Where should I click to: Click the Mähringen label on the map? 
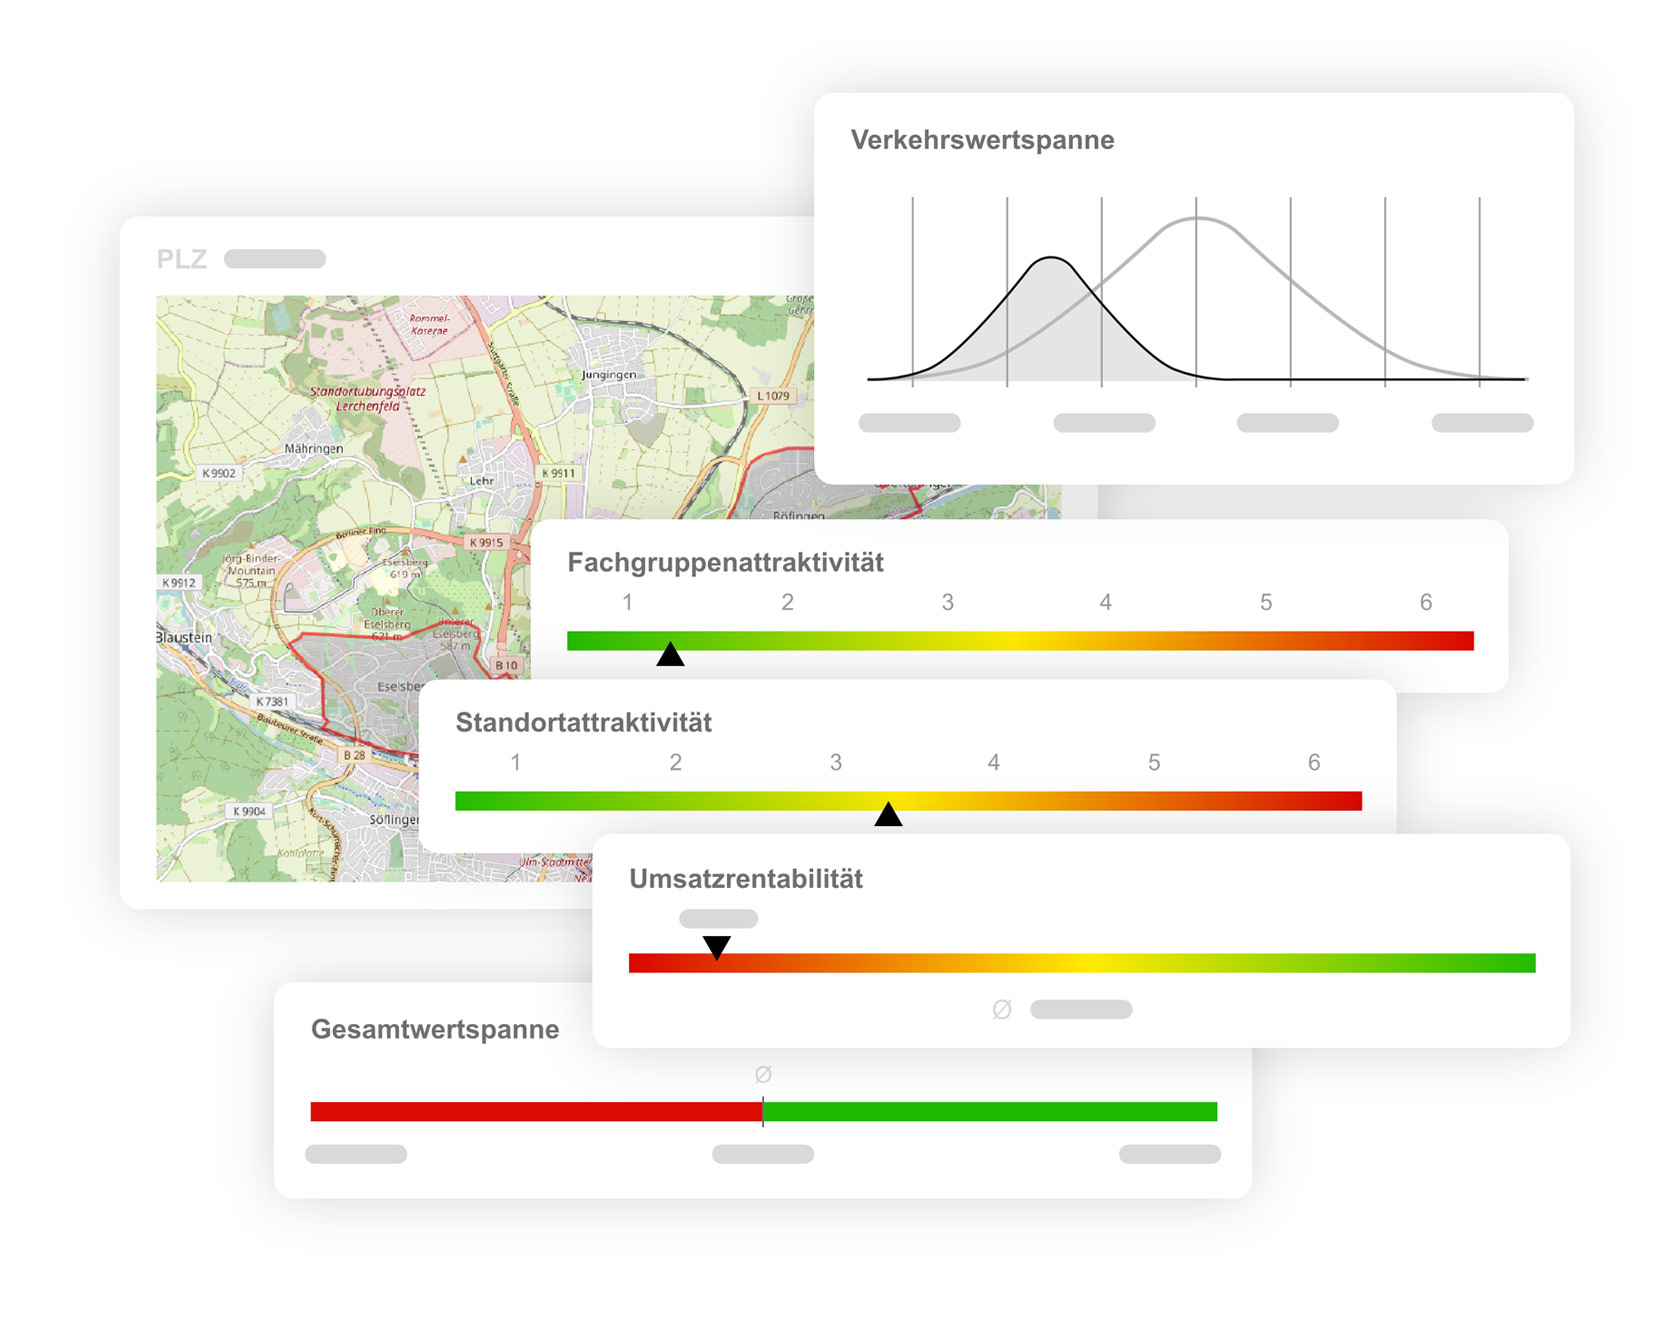313,449
